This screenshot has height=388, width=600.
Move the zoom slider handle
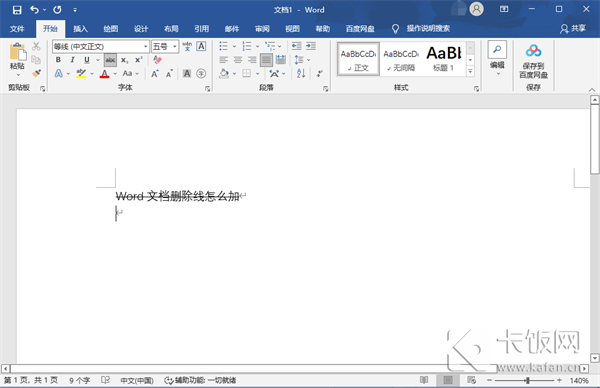coord(528,380)
